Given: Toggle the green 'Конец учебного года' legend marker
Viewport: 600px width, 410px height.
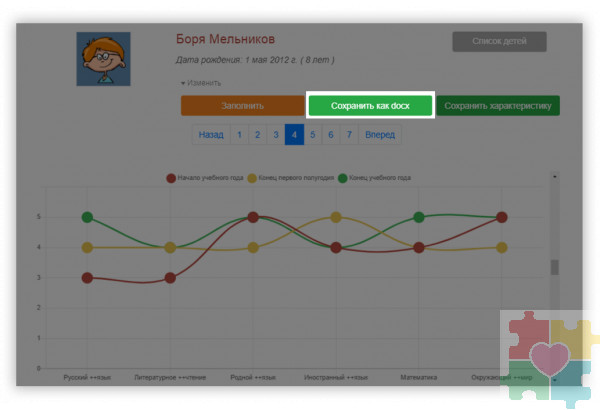Looking at the screenshot, I should click(343, 177).
